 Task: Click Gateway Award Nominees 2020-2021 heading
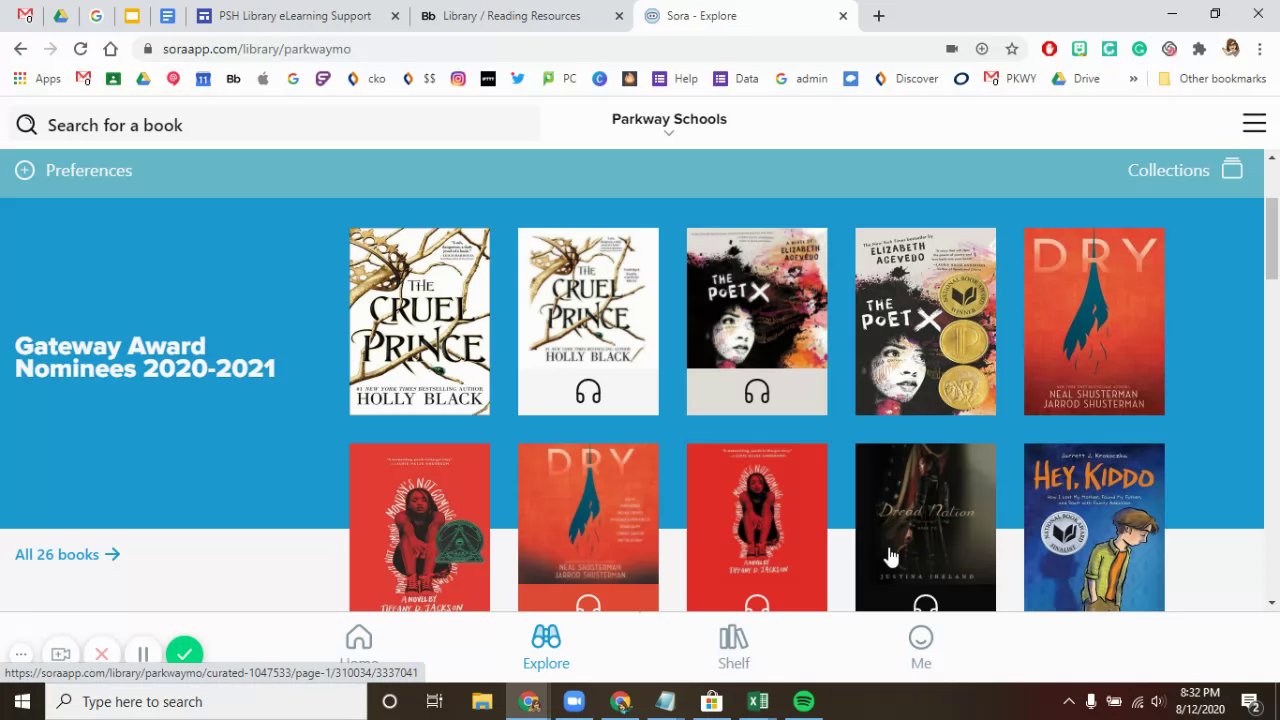145,357
